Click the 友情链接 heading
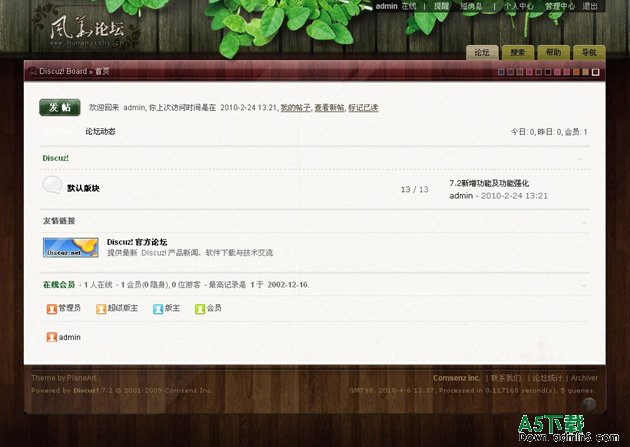This screenshot has height=447, width=630. click(x=59, y=221)
